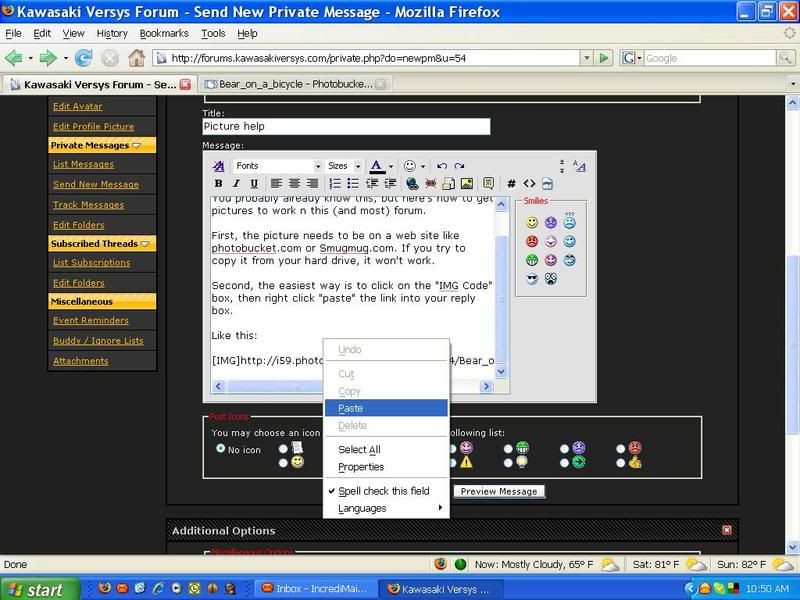
Task: Toggle bold formatting in message editor
Action: coord(219,184)
